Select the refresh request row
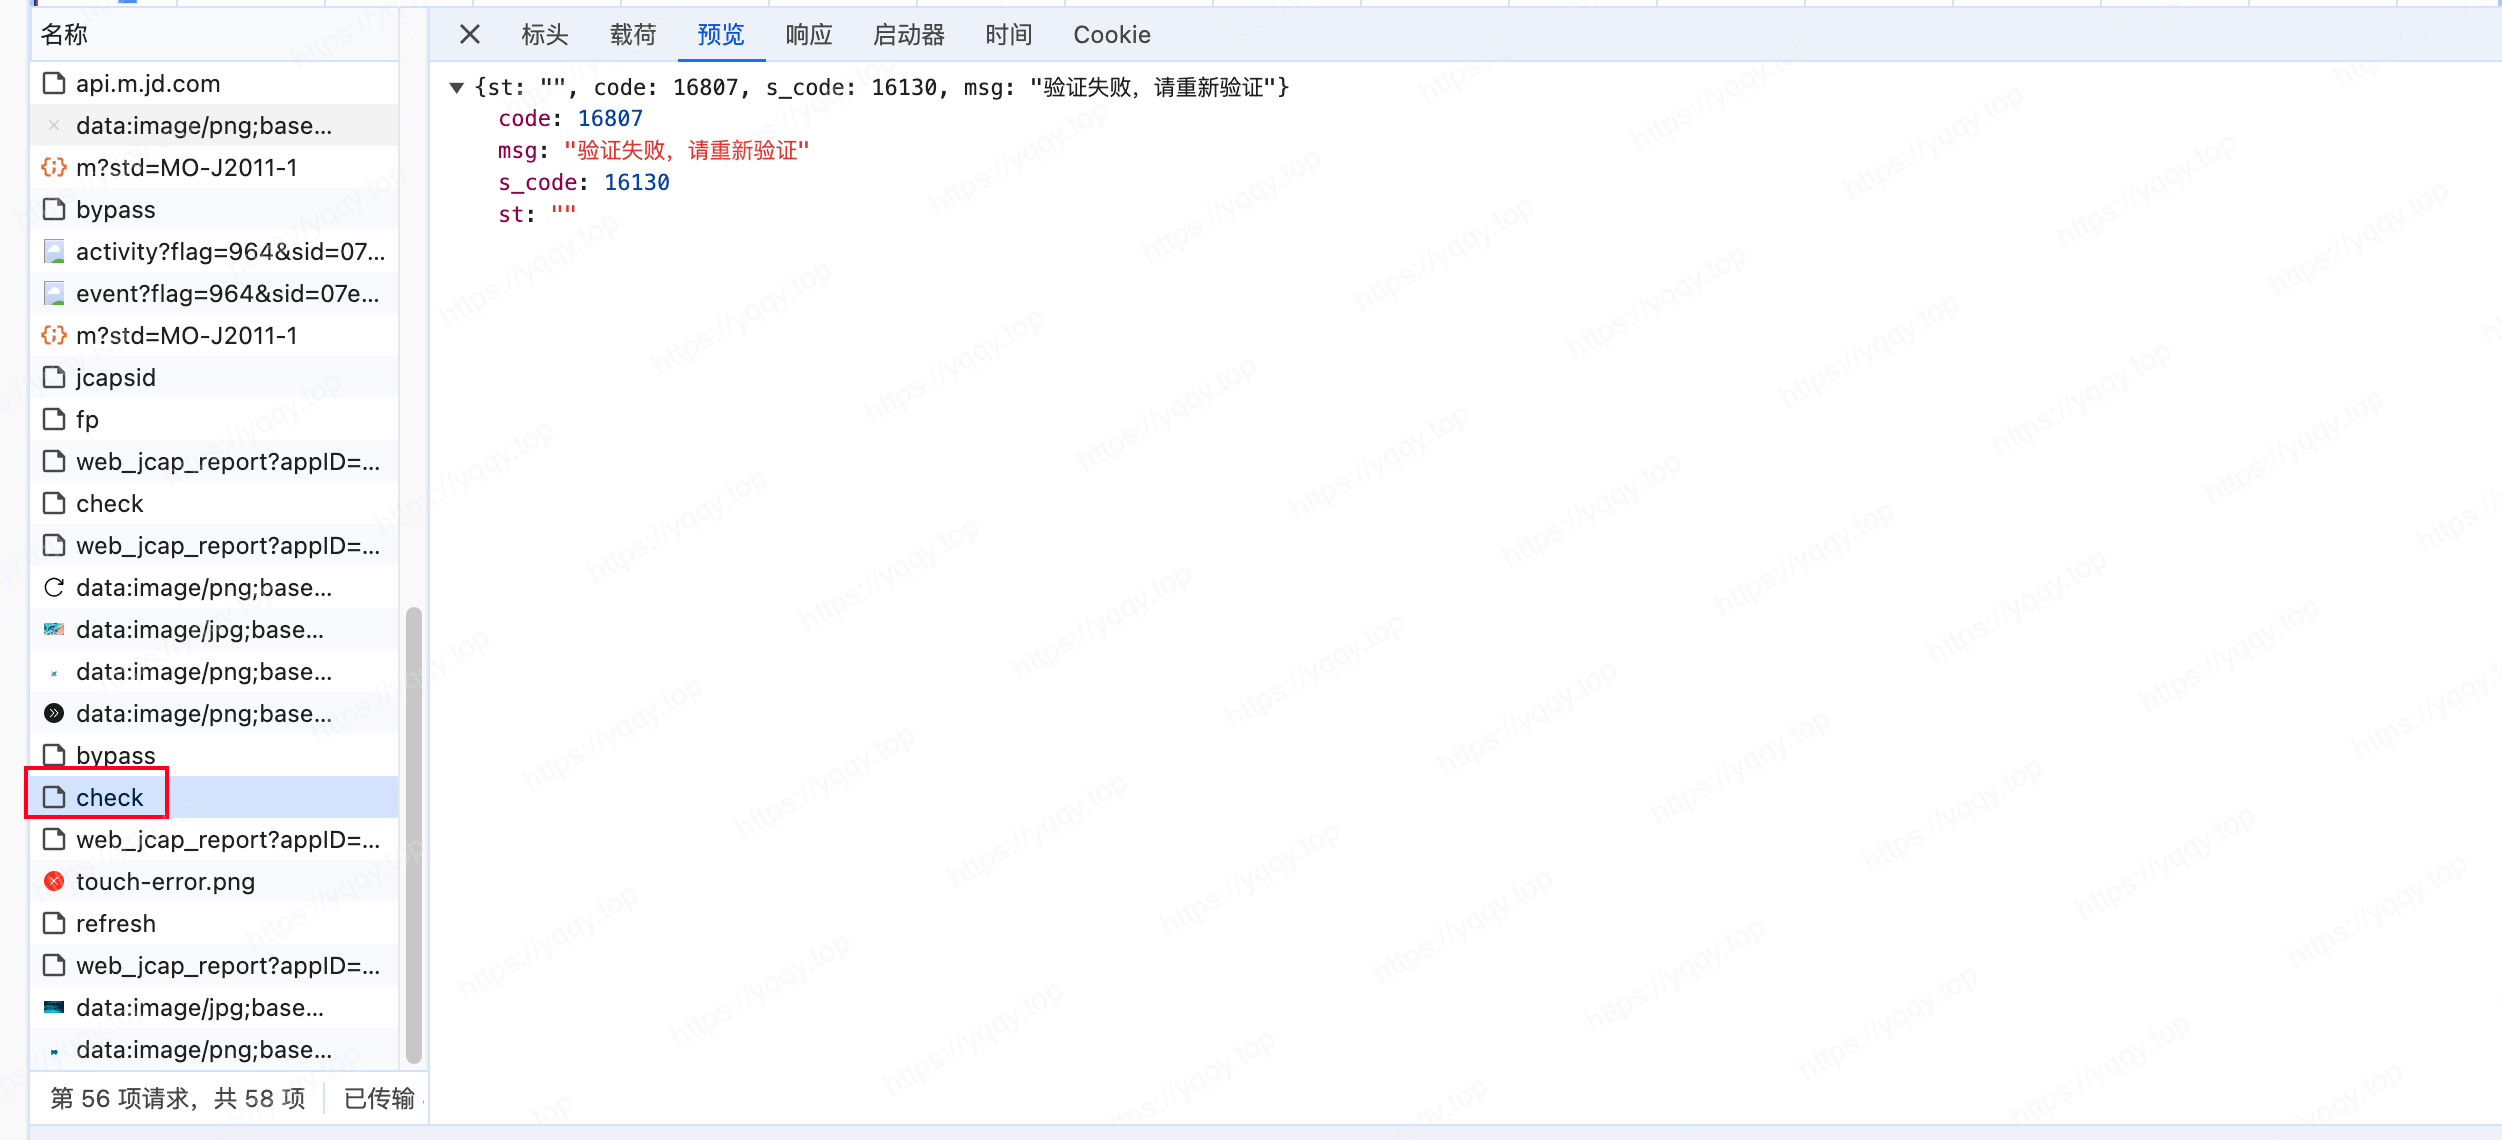Image resolution: width=2502 pixels, height=1140 pixels. coord(214,924)
